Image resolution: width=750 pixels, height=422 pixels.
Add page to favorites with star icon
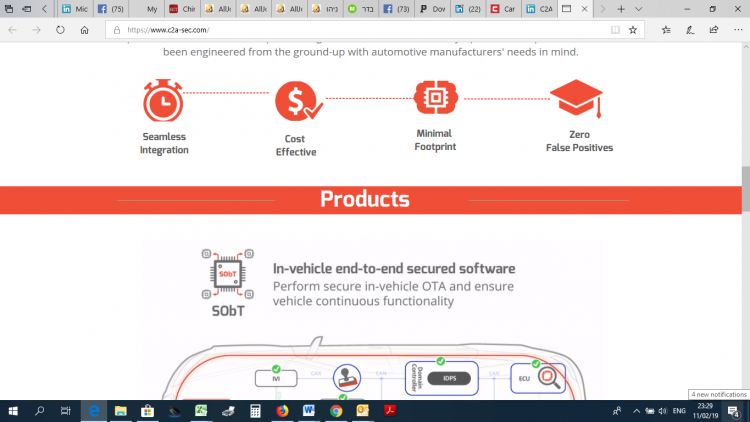click(633, 30)
